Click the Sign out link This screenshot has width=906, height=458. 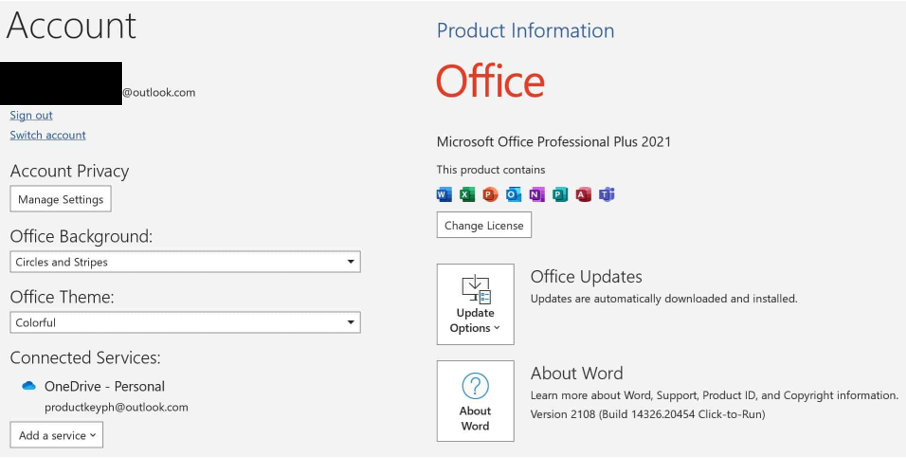click(31, 115)
